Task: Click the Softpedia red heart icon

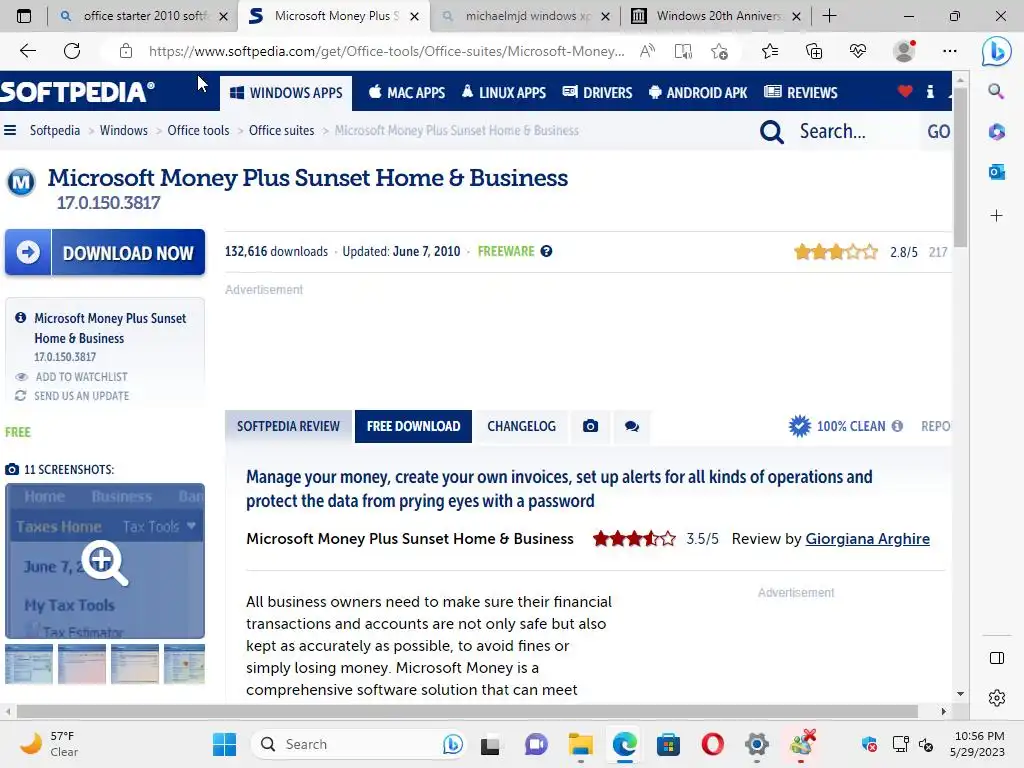Action: coord(904,92)
